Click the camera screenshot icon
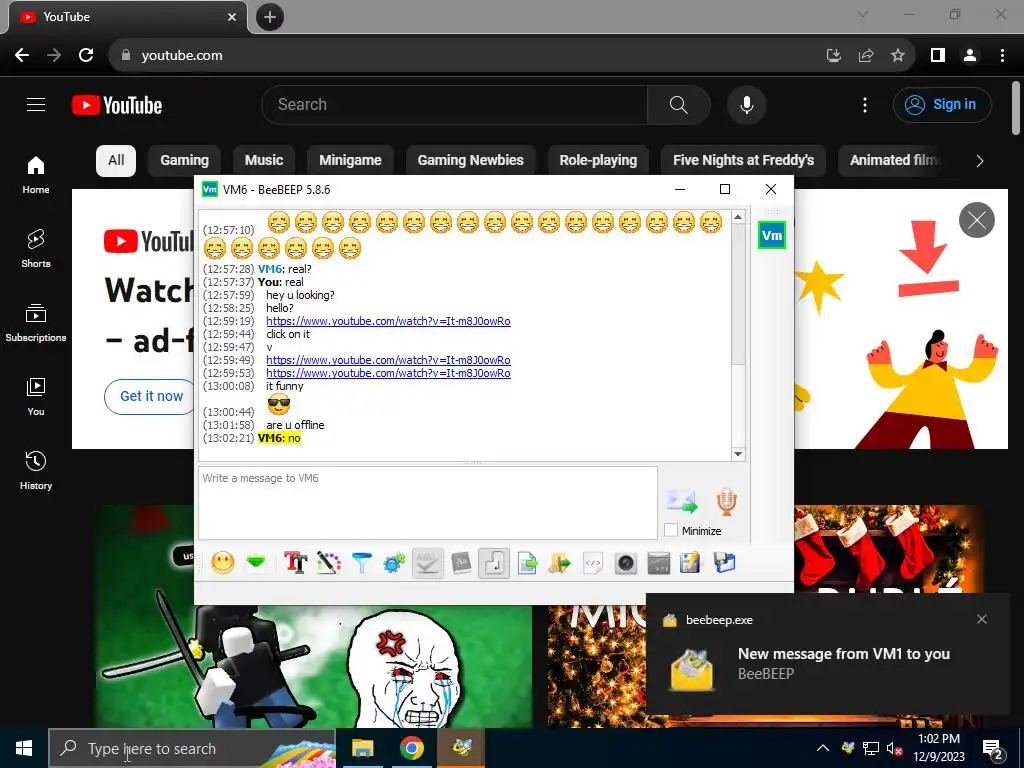The image size is (1024, 768). click(626, 562)
